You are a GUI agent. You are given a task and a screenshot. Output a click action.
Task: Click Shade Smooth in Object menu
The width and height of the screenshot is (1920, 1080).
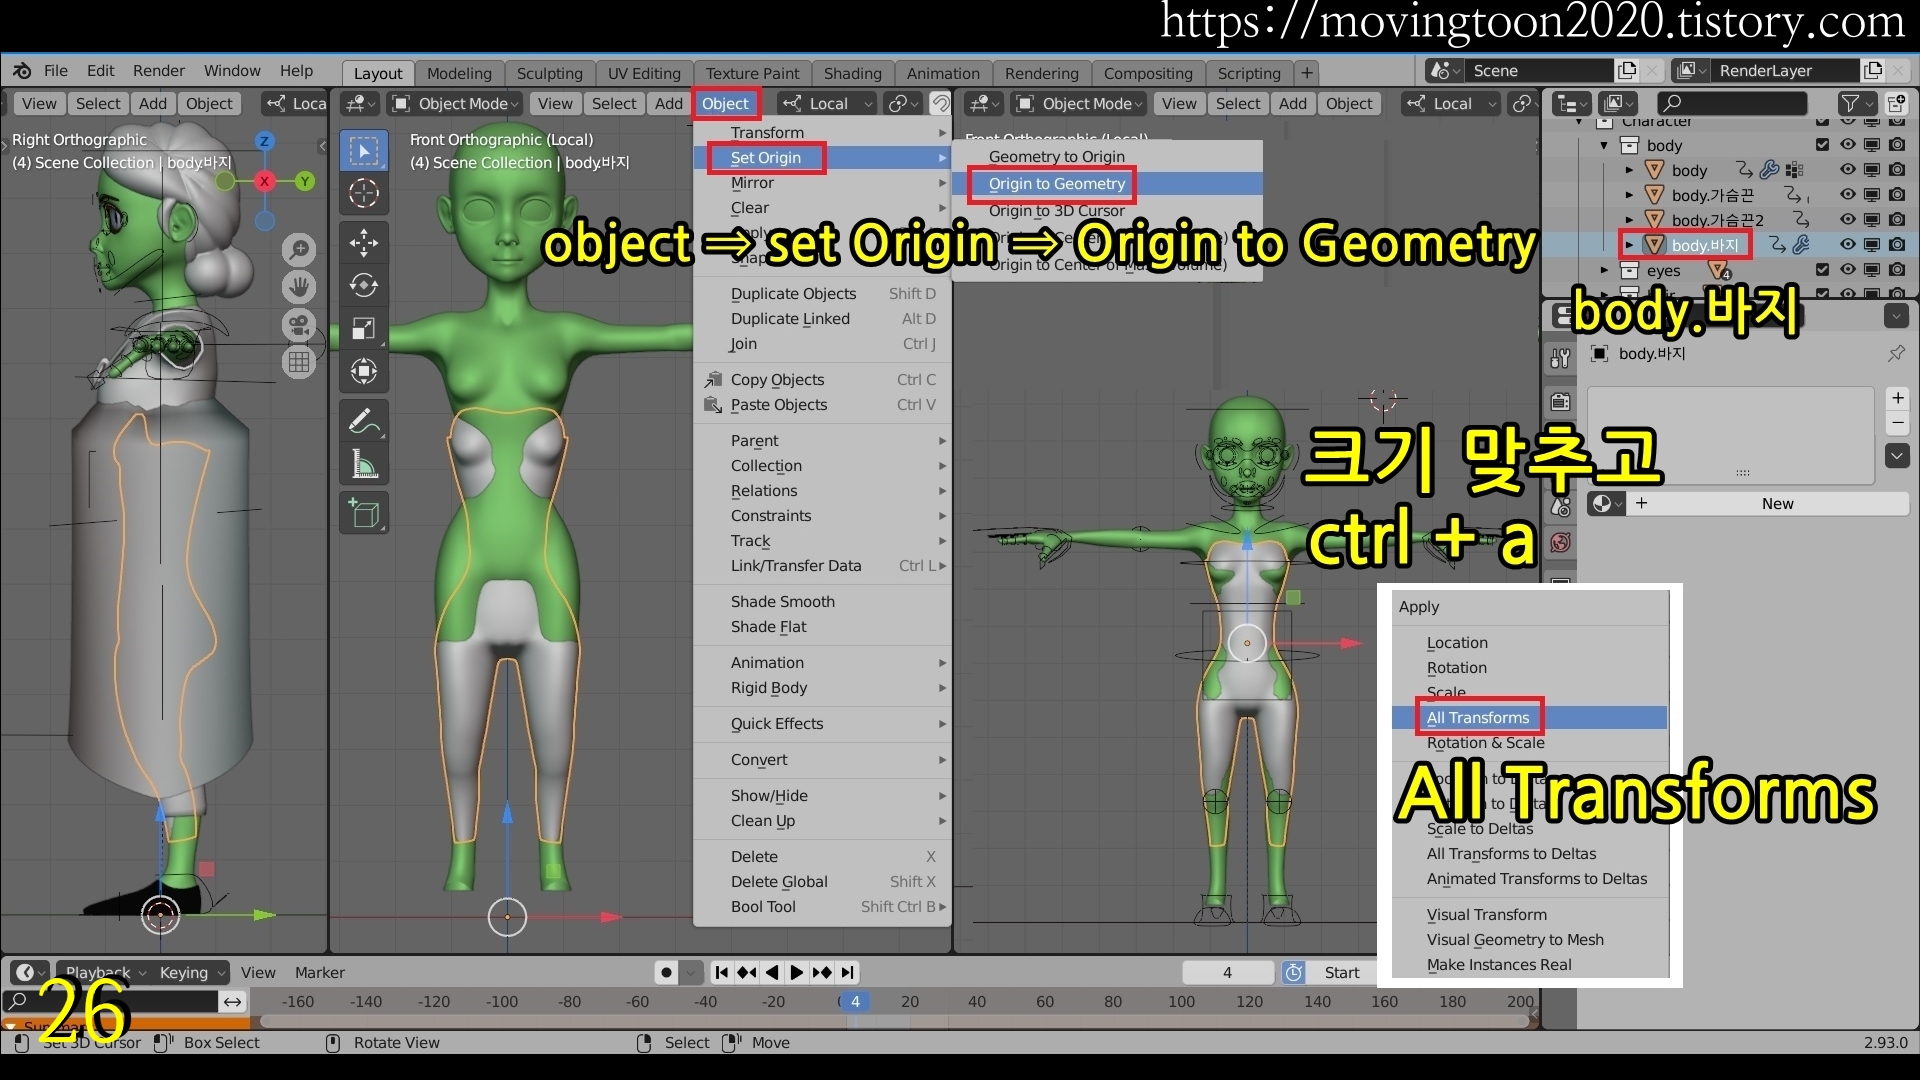pyautogui.click(x=782, y=602)
